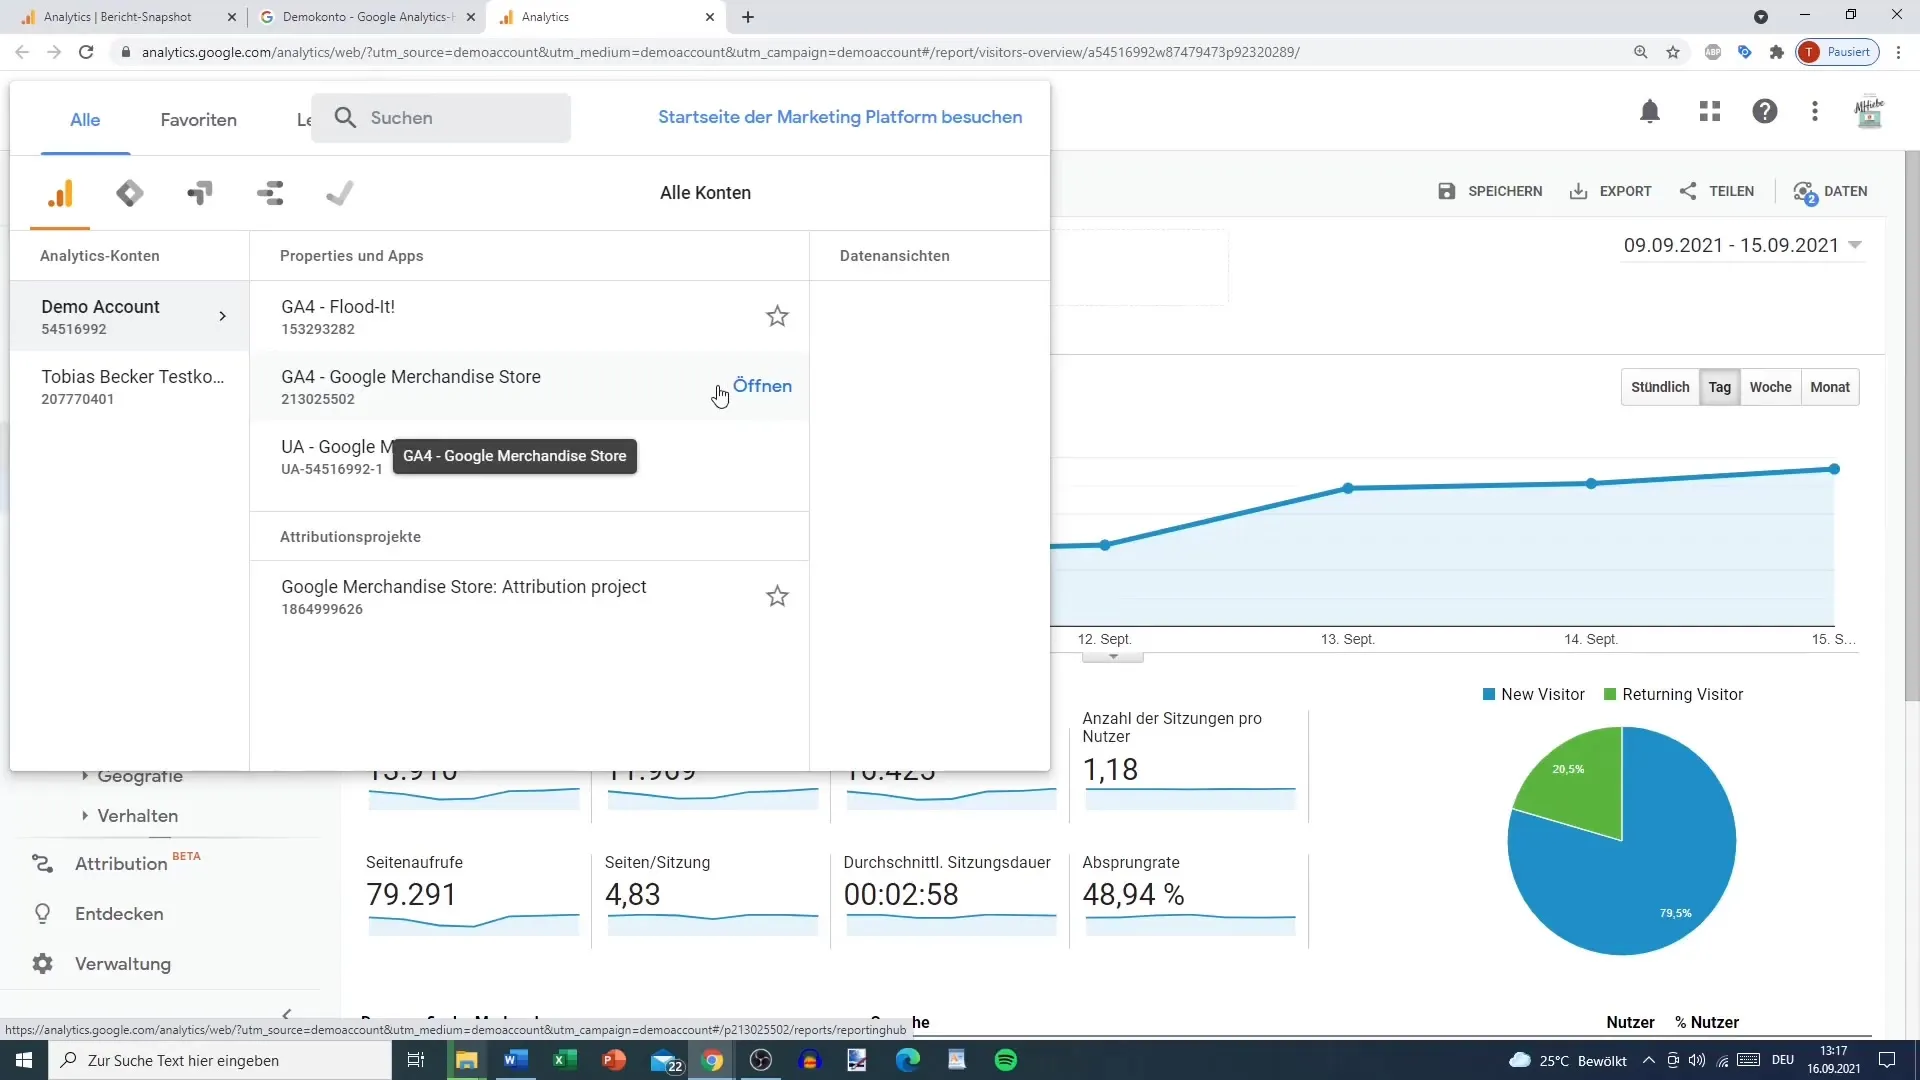1920x1080 pixels.
Task: Open the date range dropdown
Action: [x=1742, y=246]
